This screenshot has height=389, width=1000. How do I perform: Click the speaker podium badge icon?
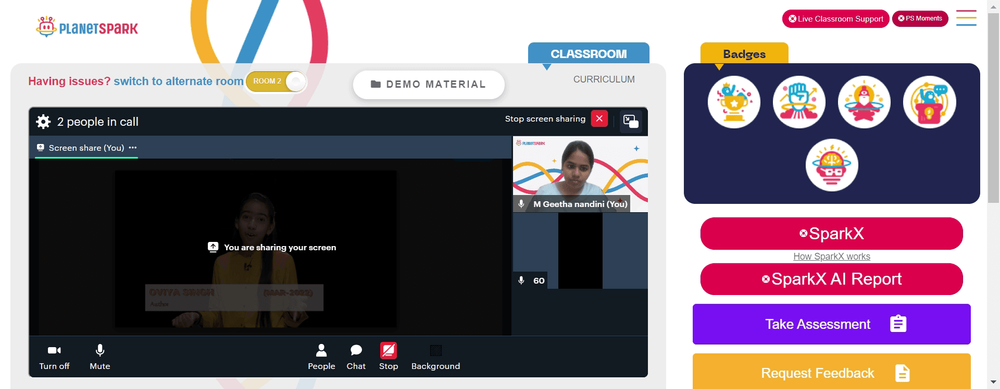929,102
